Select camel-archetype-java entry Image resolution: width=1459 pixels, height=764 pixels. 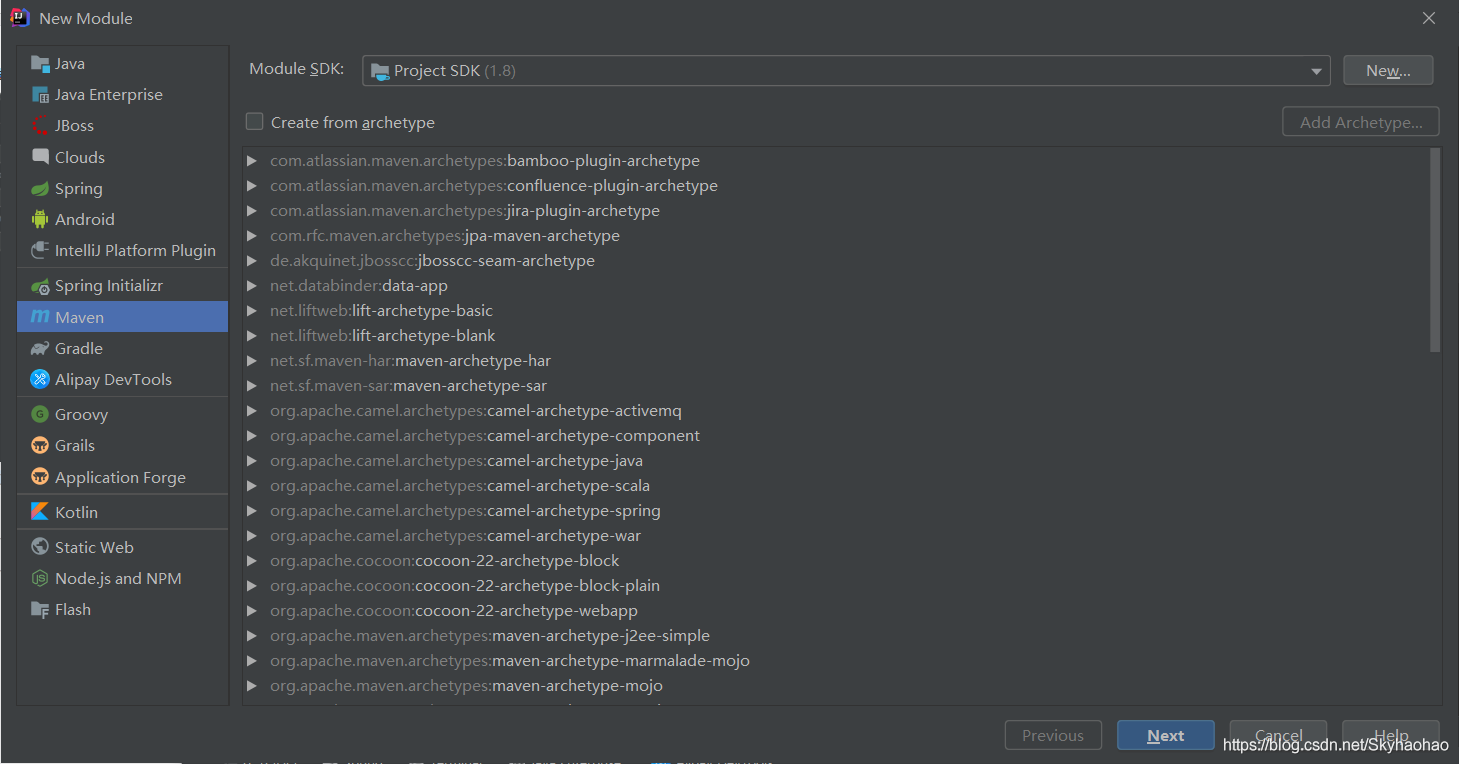coord(456,461)
